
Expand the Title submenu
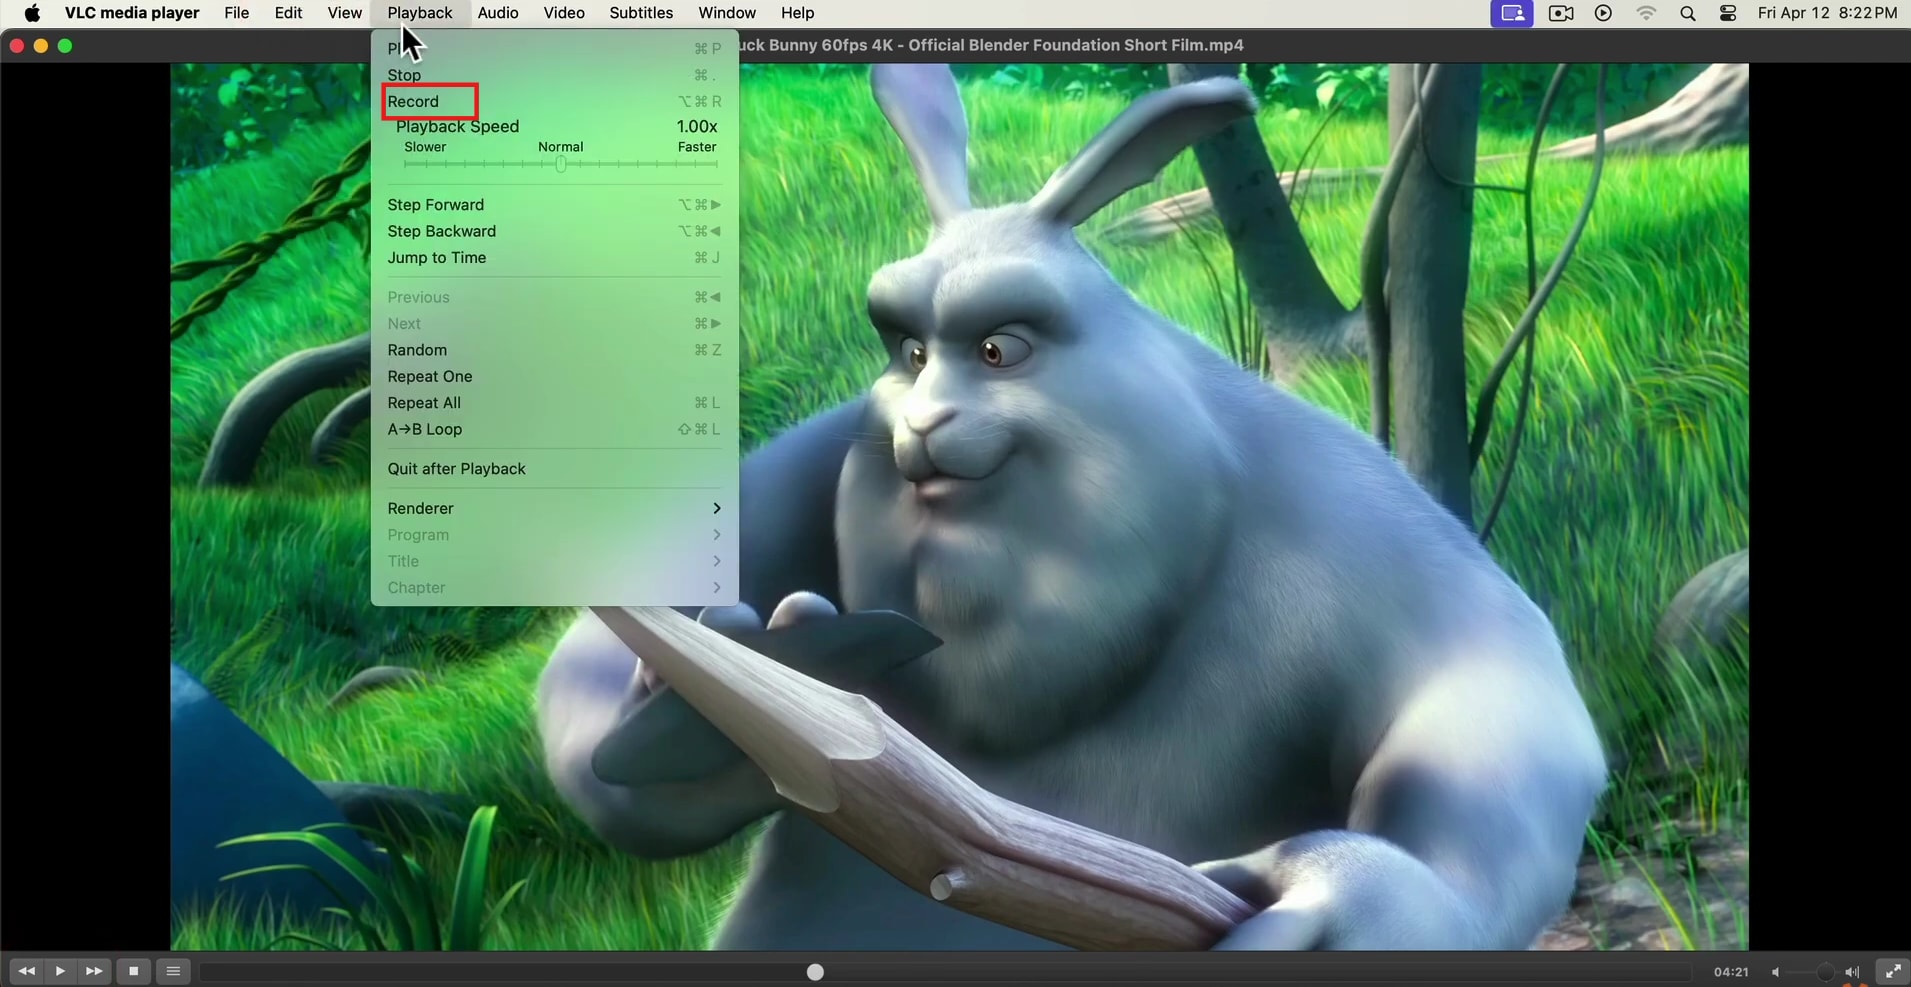click(x=554, y=561)
